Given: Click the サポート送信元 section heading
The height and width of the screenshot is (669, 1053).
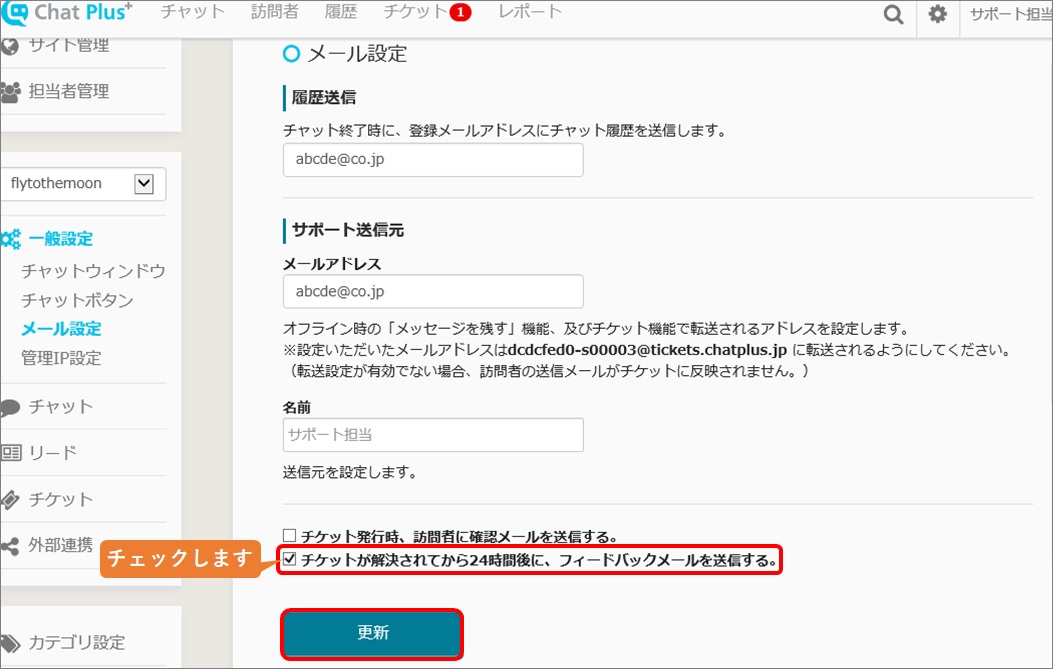Looking at the screenshot, I should (347, 230).
